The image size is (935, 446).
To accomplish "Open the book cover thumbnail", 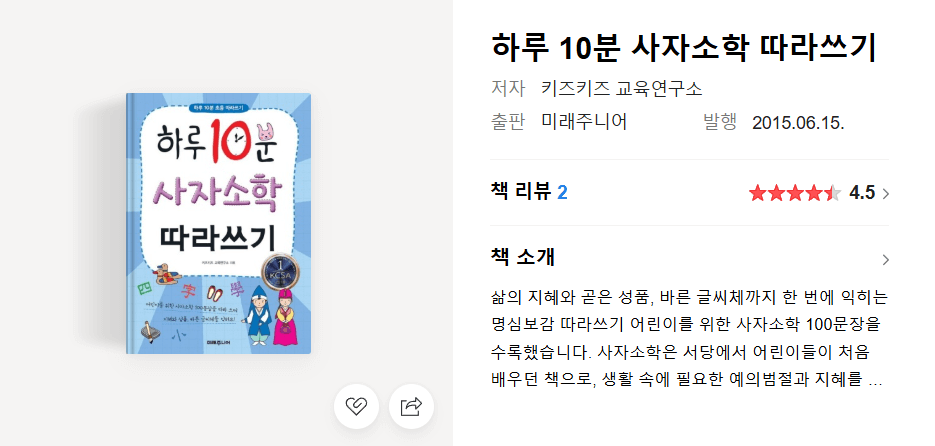I will (218, 224).
